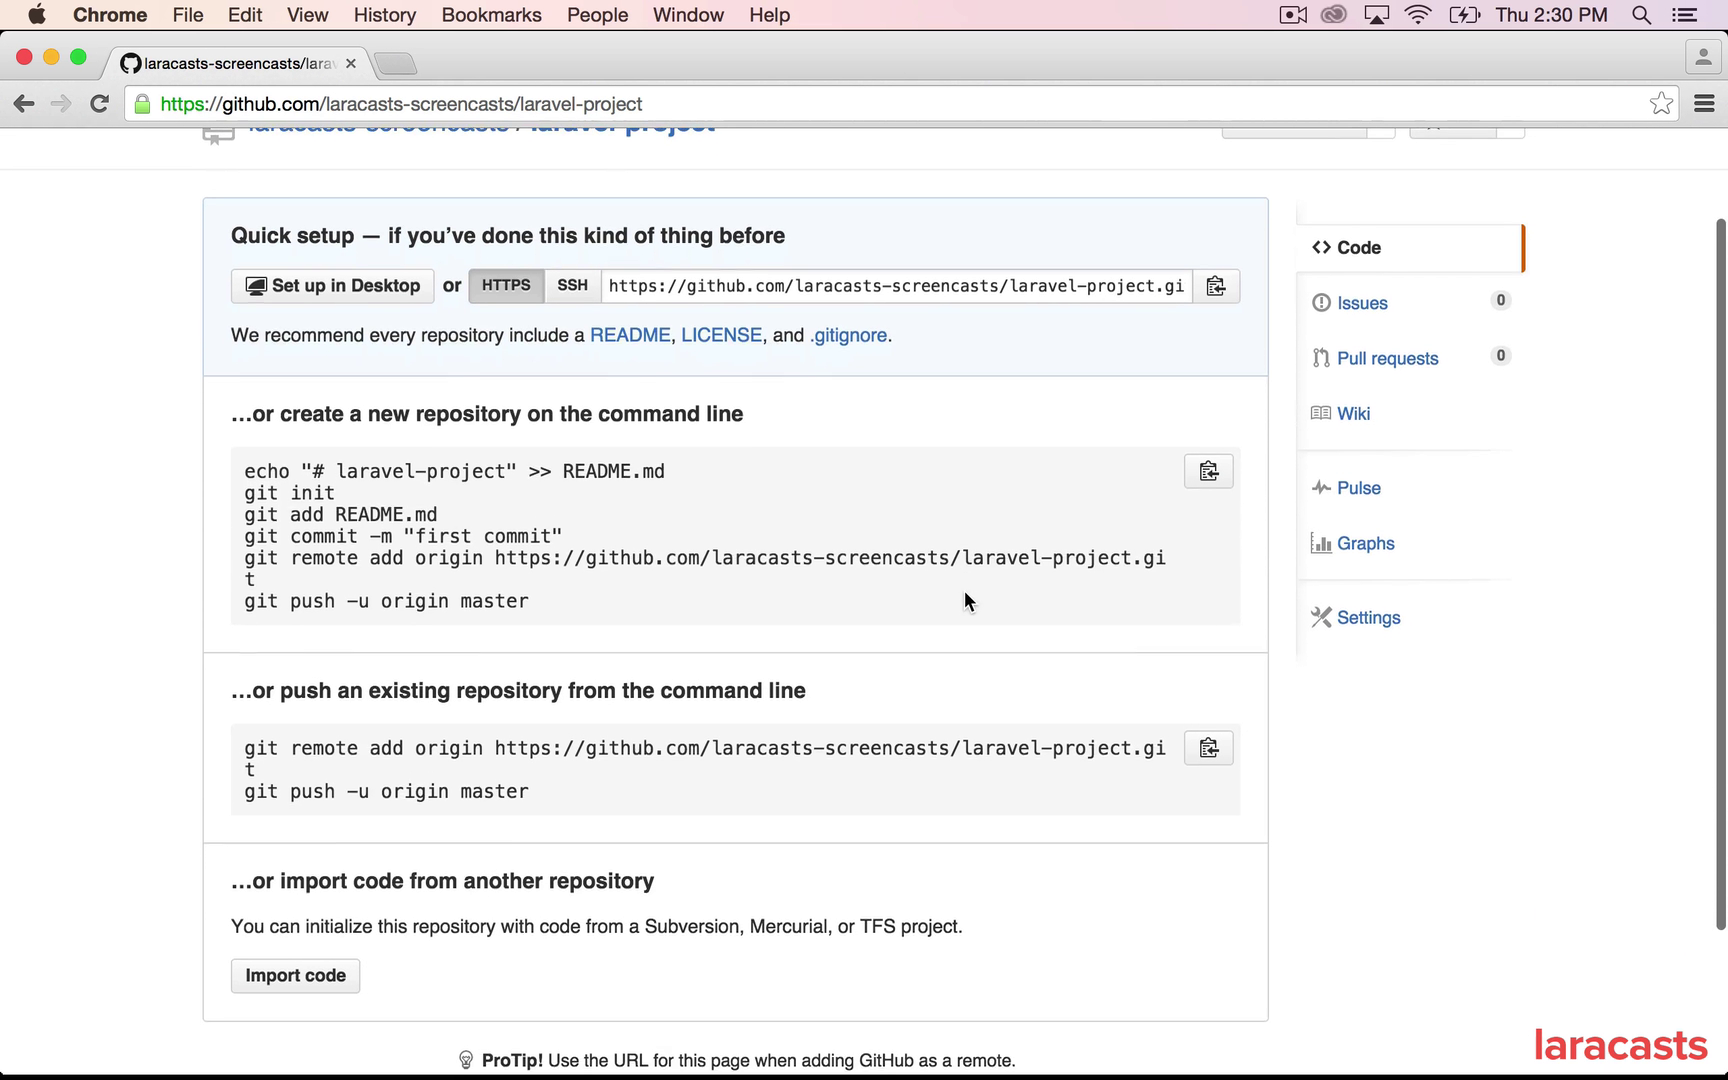Open the Edit menu
The width and height of the screenshot is (1728, 1080).
(x=245, y=15)
